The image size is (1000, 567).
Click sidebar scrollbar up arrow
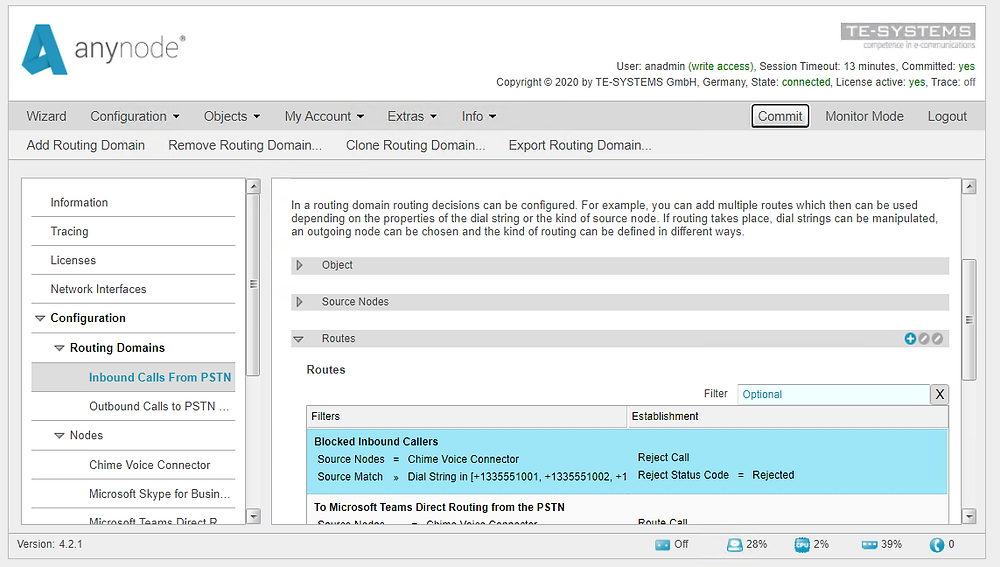point(253,186)
